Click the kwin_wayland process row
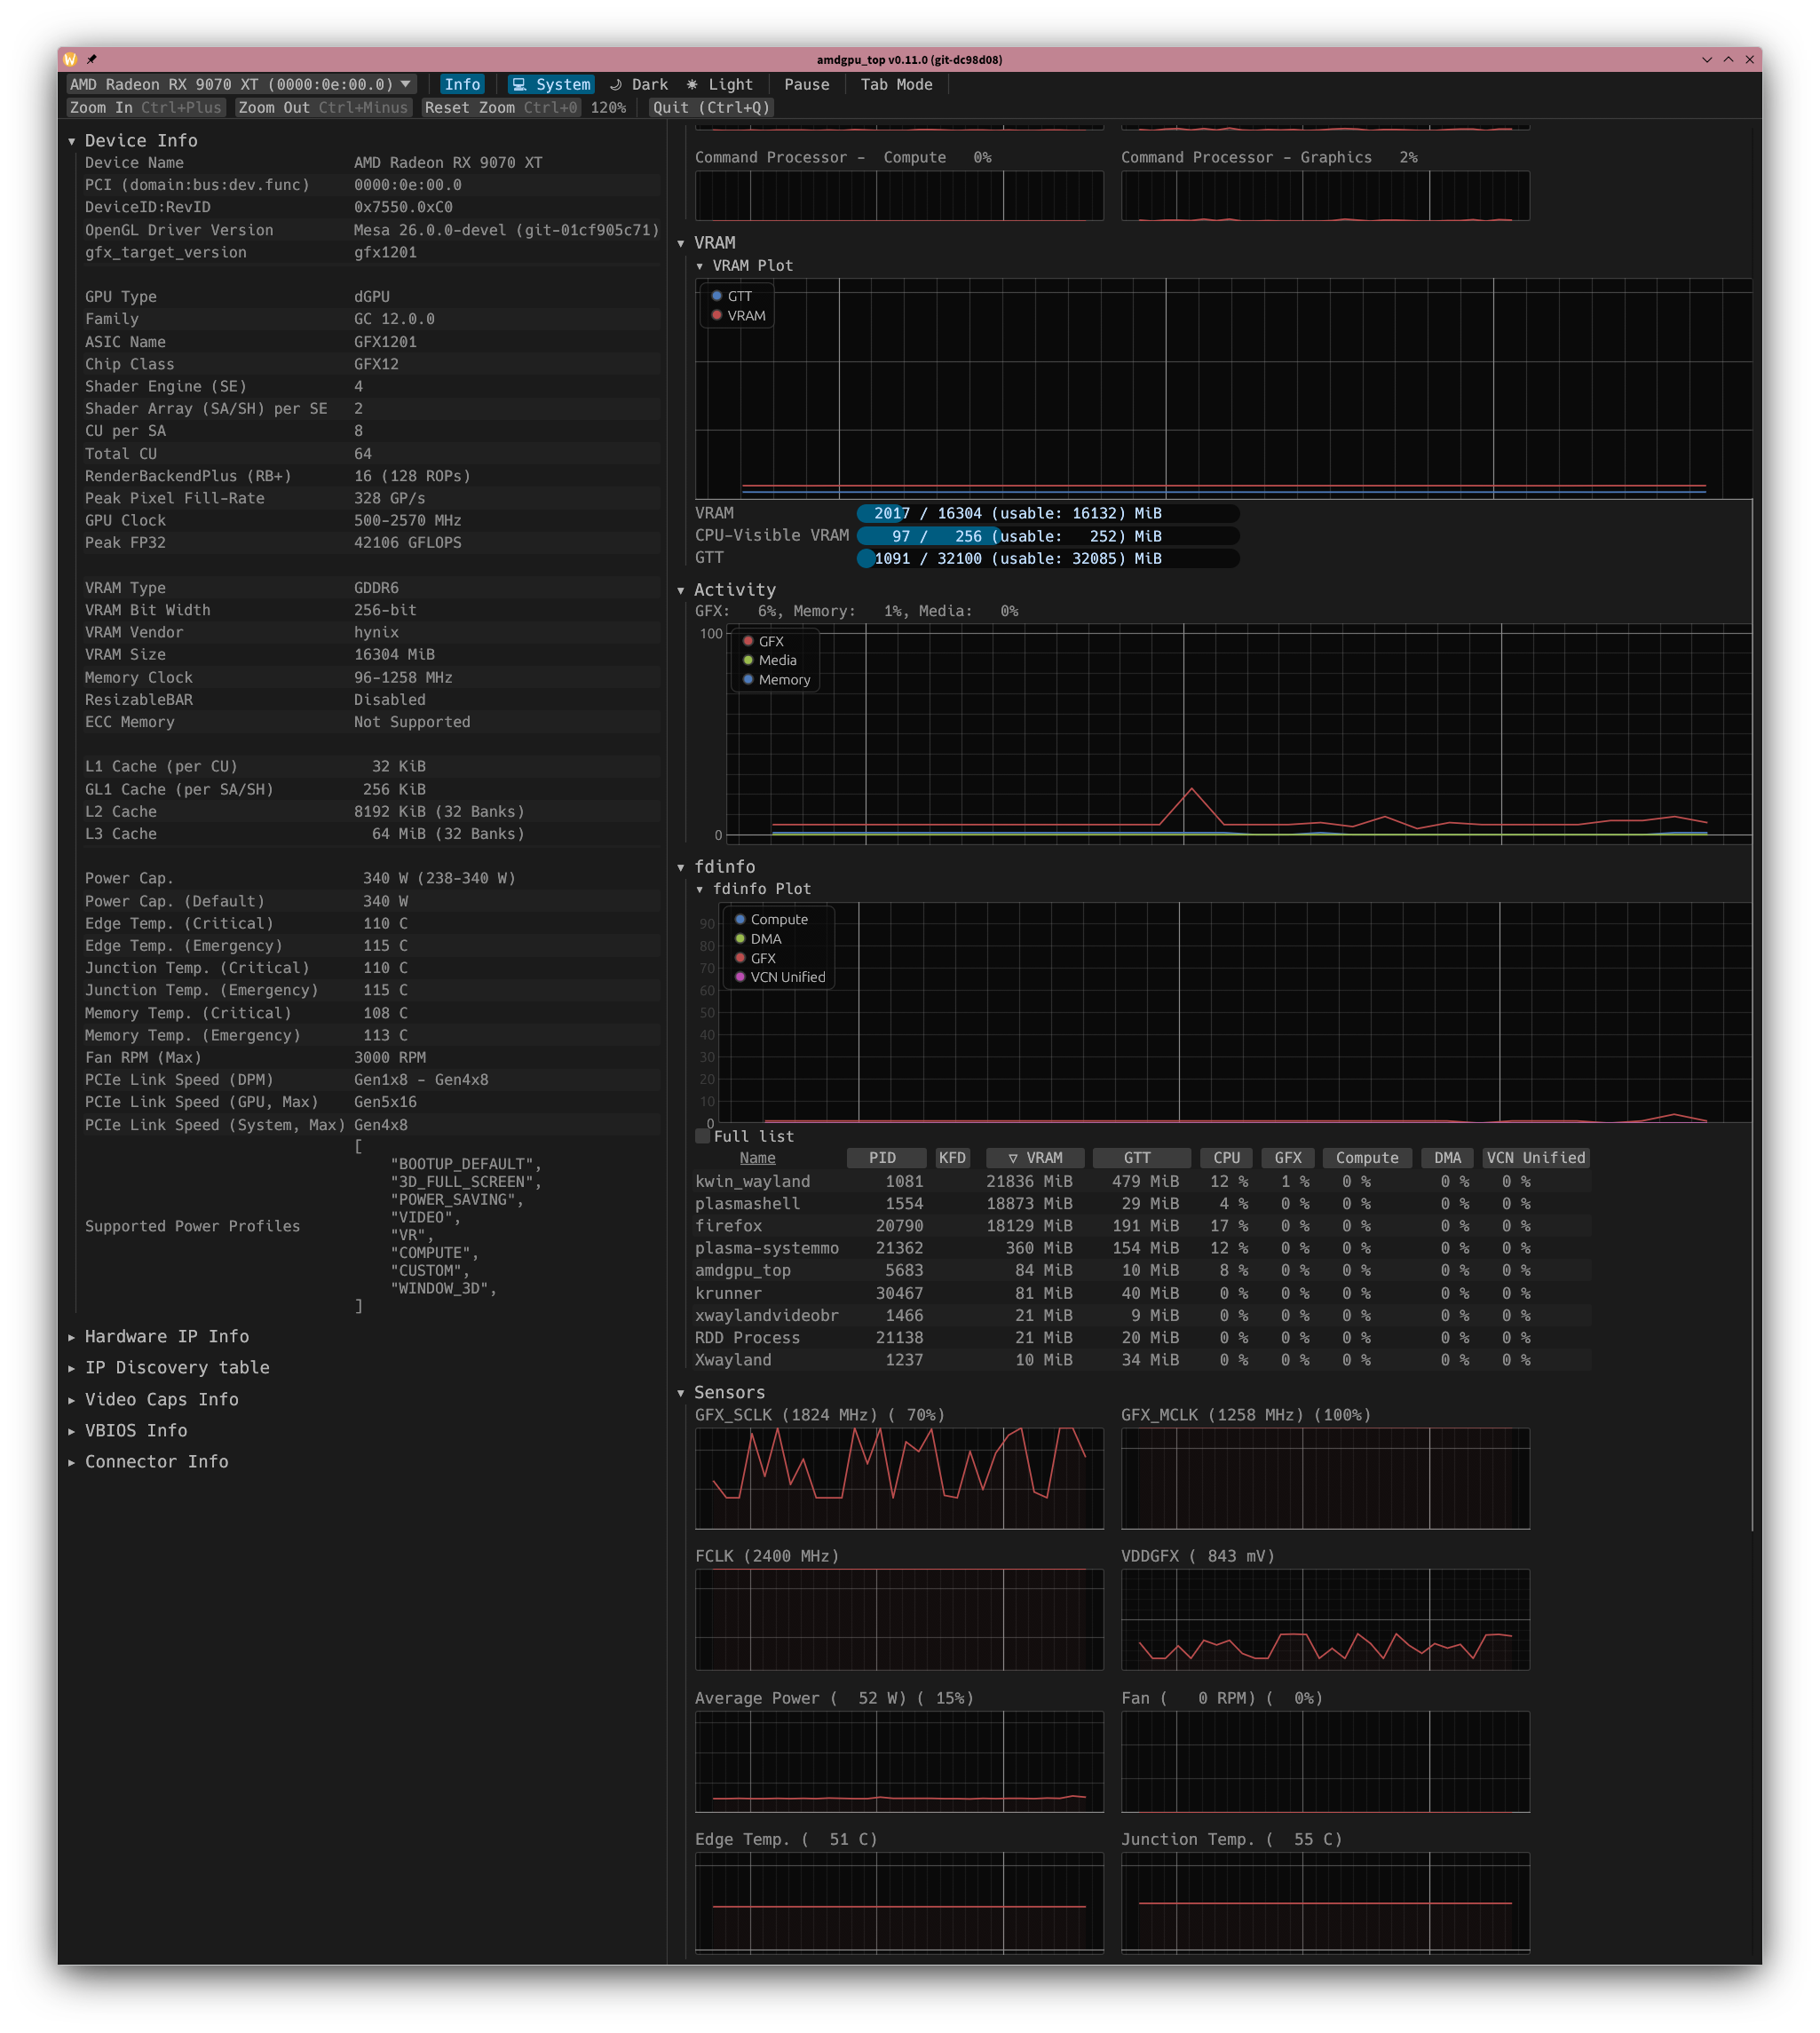The image size is (1820, 2033). tap(753, 1181)
